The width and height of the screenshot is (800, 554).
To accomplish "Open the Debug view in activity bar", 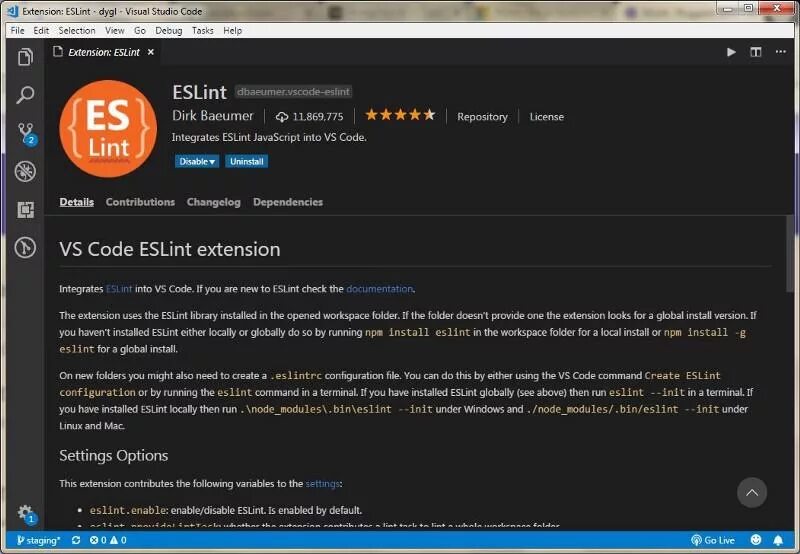I will [25, 171].
